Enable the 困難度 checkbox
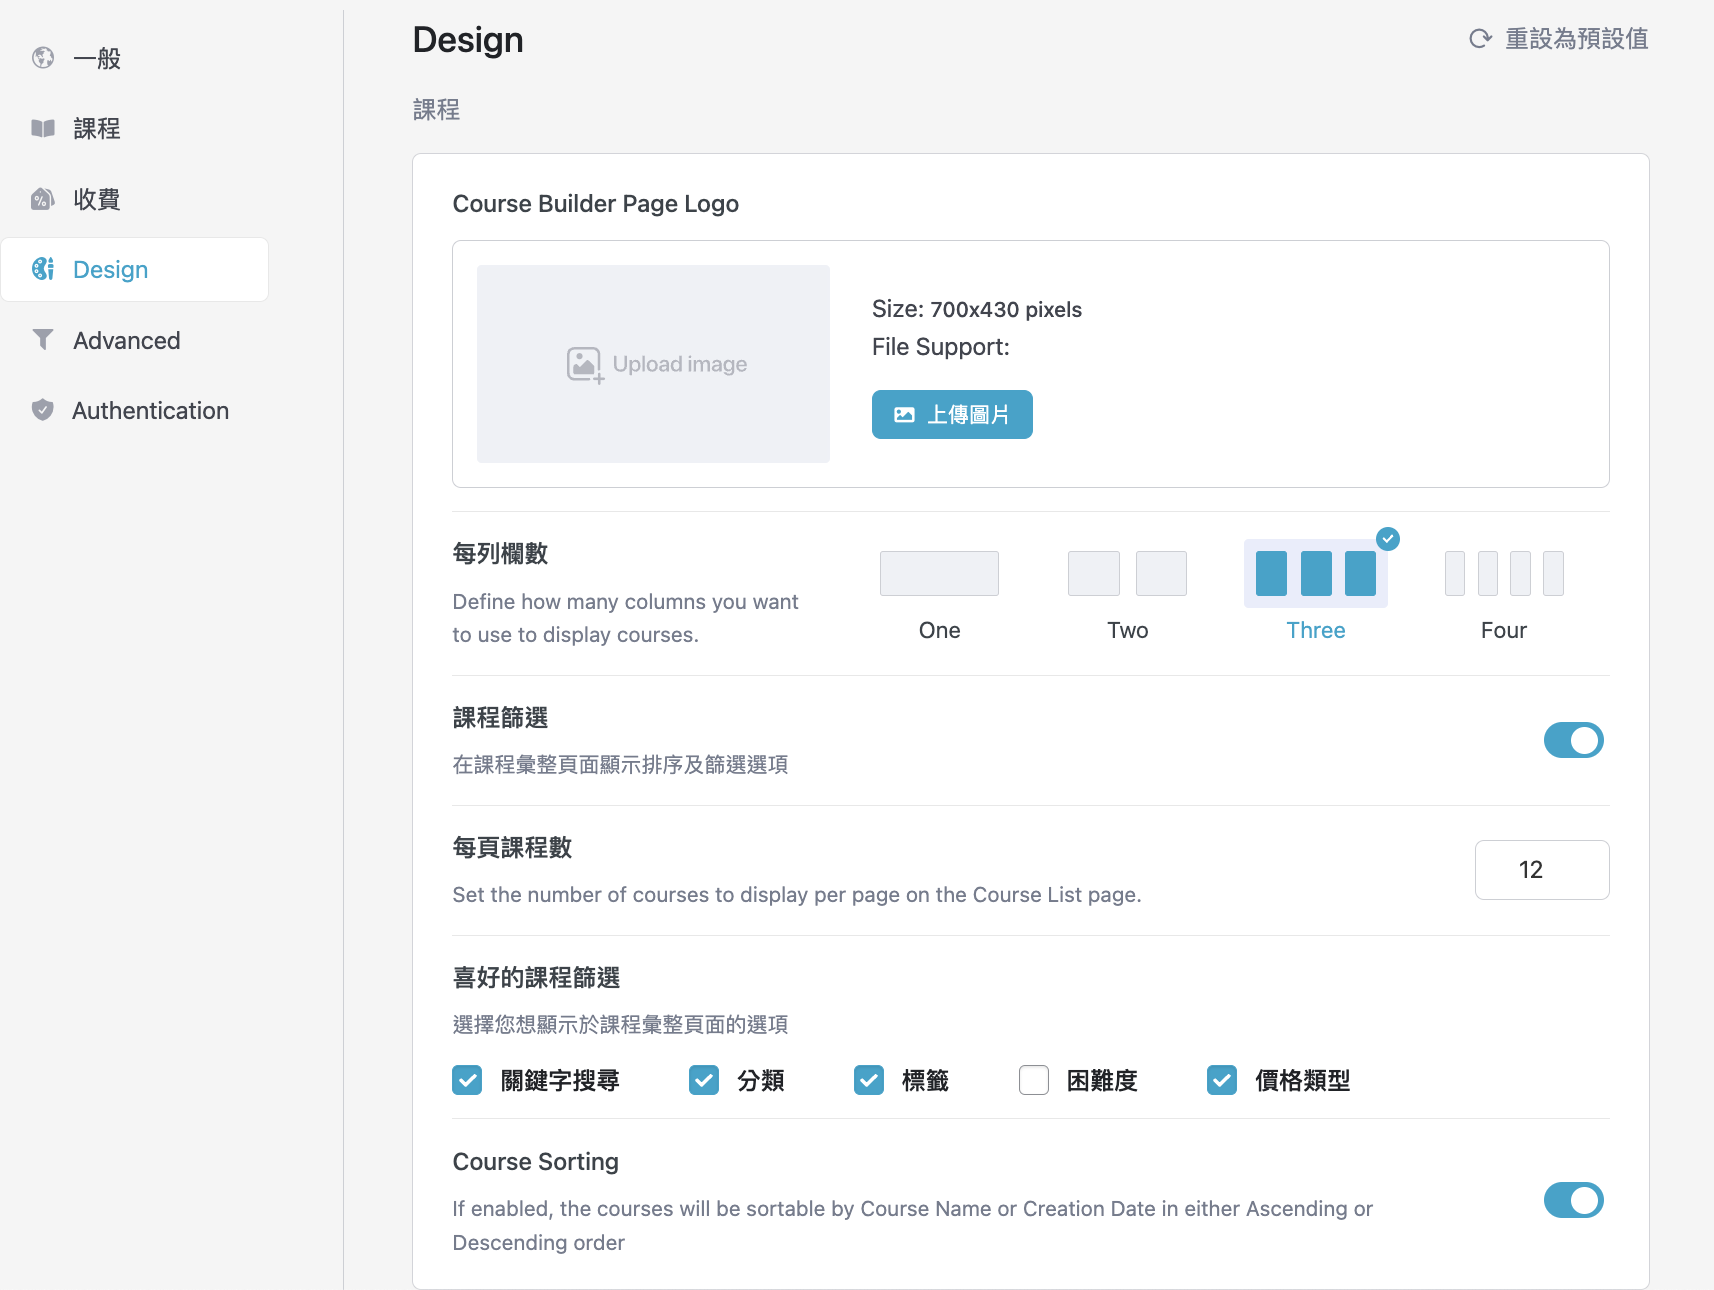Viewport: 1714px width, 1290px height. coord(1034,1081)
